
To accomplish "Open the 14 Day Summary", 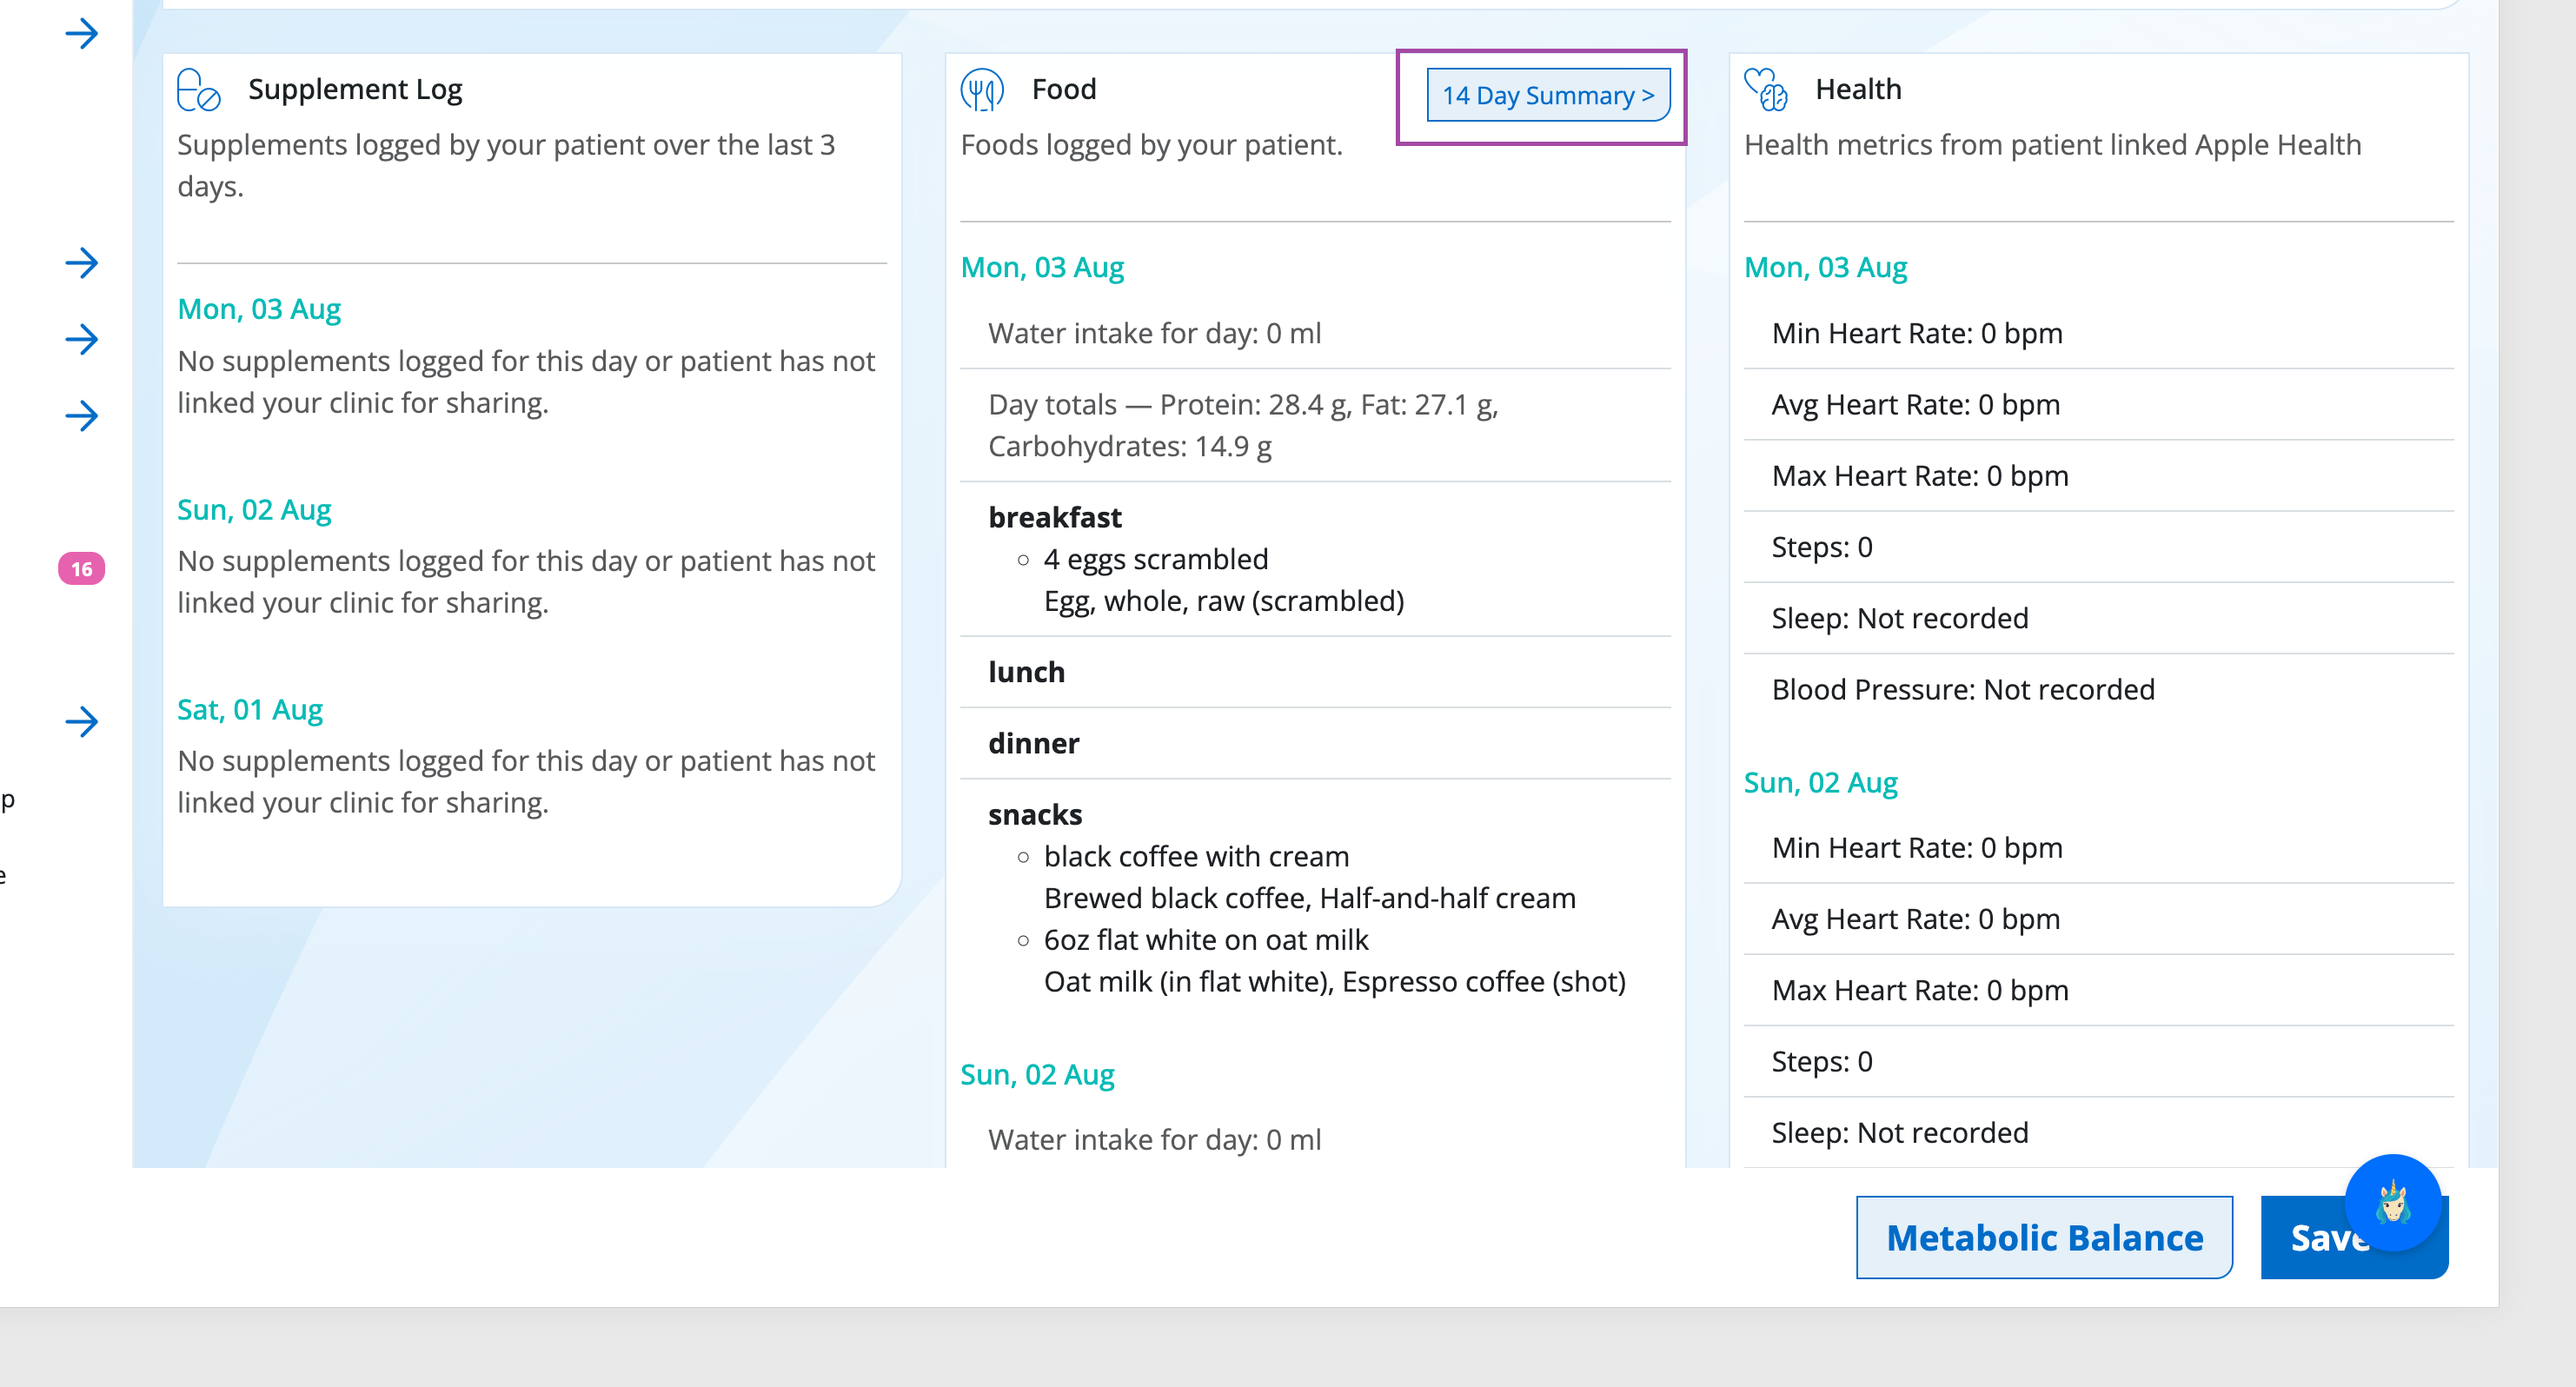I will point(1548,95).
